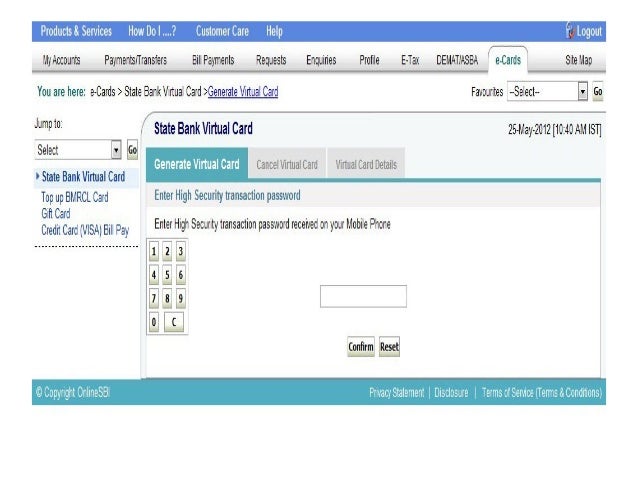This screenshot has height=479, width=638.
Task: Open Credit Card (VISA) Bill Pay
Action: [x=85, y=230]
